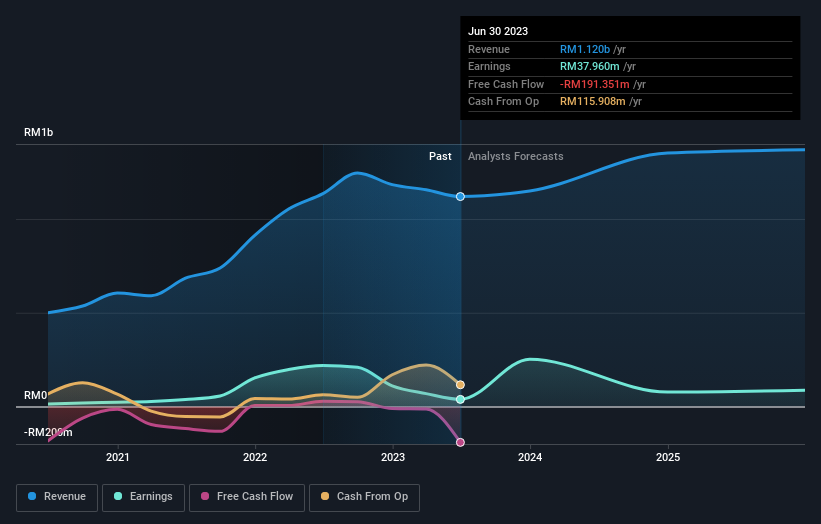This screenshot has width=821, height=524.
Task: Click the teal Earnings legend dot
Action: [x=118, y=496]
